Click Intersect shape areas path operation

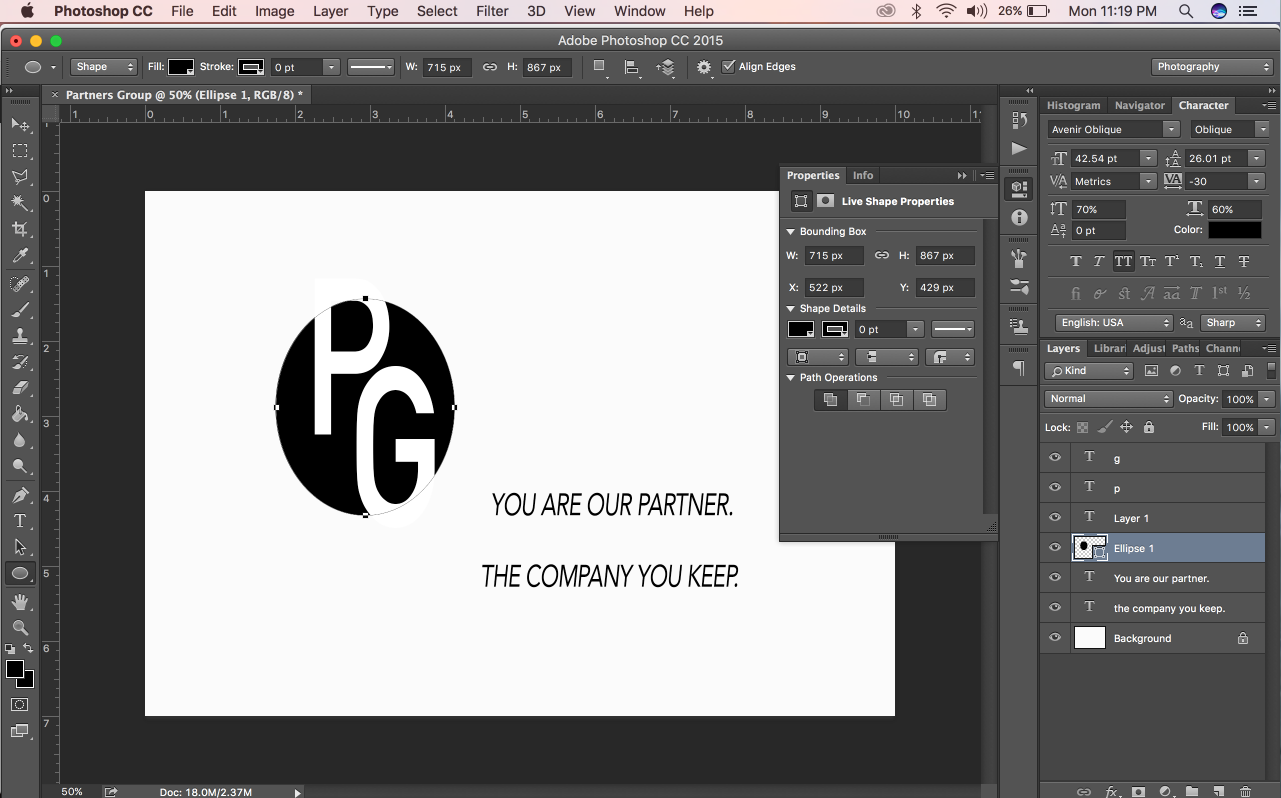pyautogui.click(x=896, y=400)
